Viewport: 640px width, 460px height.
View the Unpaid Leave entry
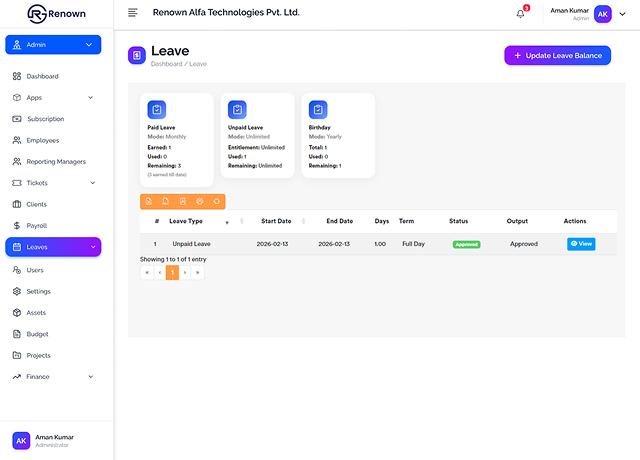coord(580,244)
